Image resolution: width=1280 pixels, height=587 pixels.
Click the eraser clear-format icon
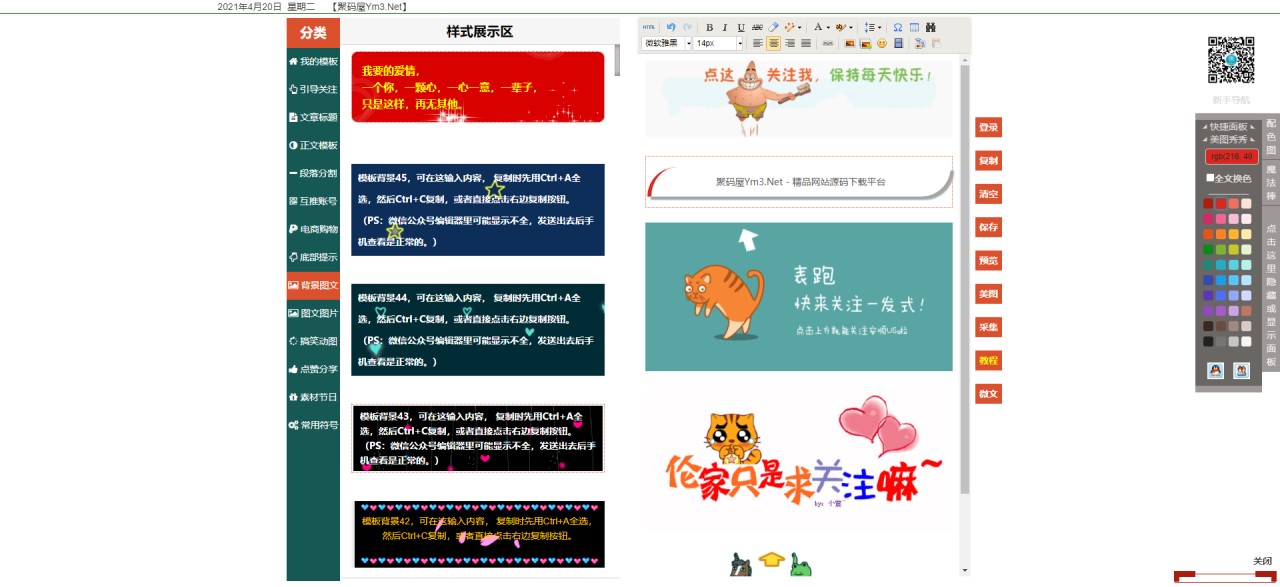pyautogui.click(x=774, y=28)
